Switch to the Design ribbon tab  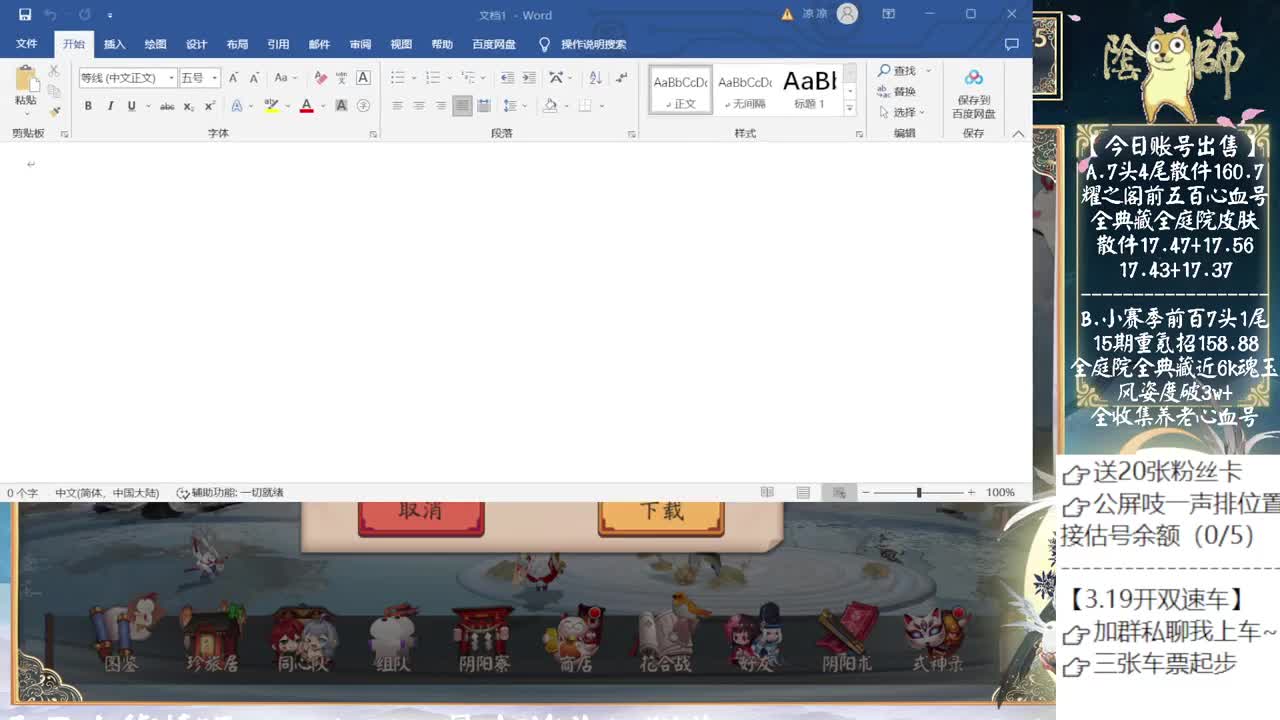coord(197,44)
